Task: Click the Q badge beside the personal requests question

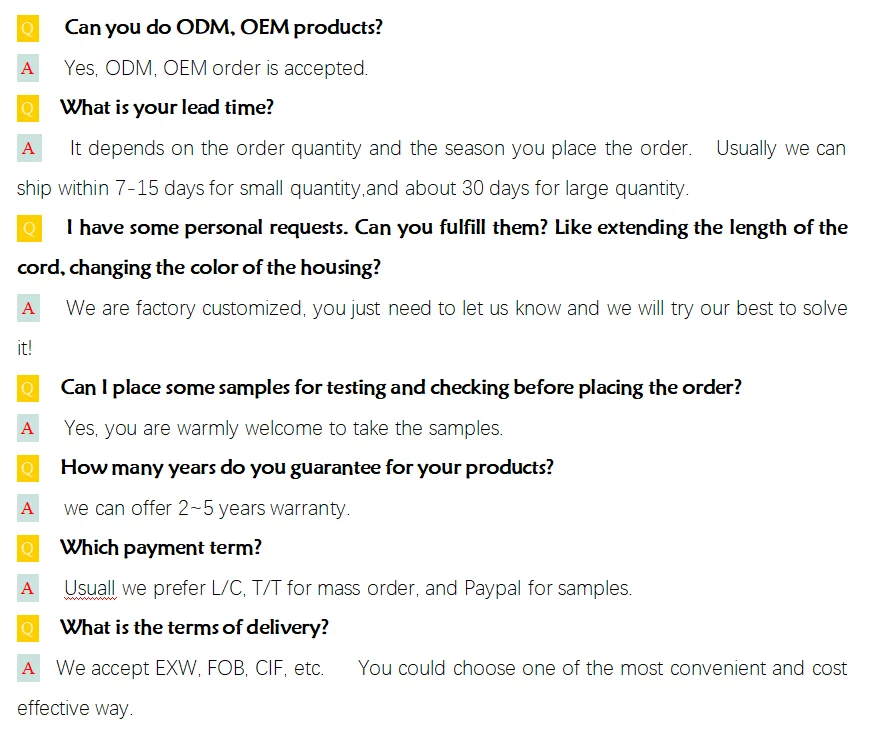Action: coord(28,228)
